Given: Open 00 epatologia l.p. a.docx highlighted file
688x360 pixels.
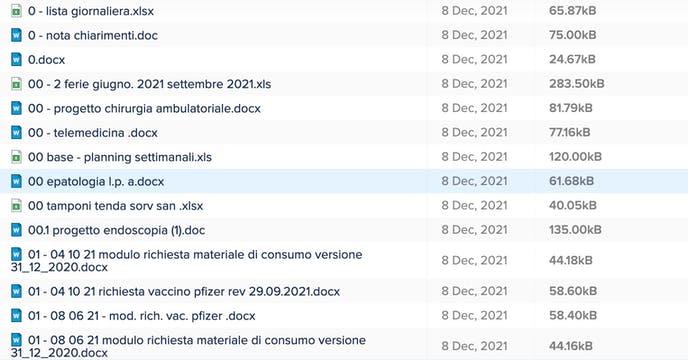Looking at the screenshot, I should click(96, 181).
